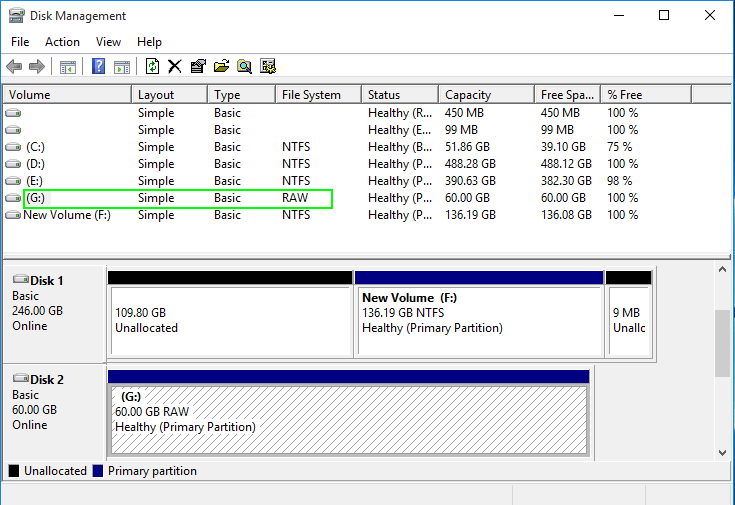Select the New Volume (F:) partition block
Image resolution: width=735 pixels, height=505 pixels.
479,315
